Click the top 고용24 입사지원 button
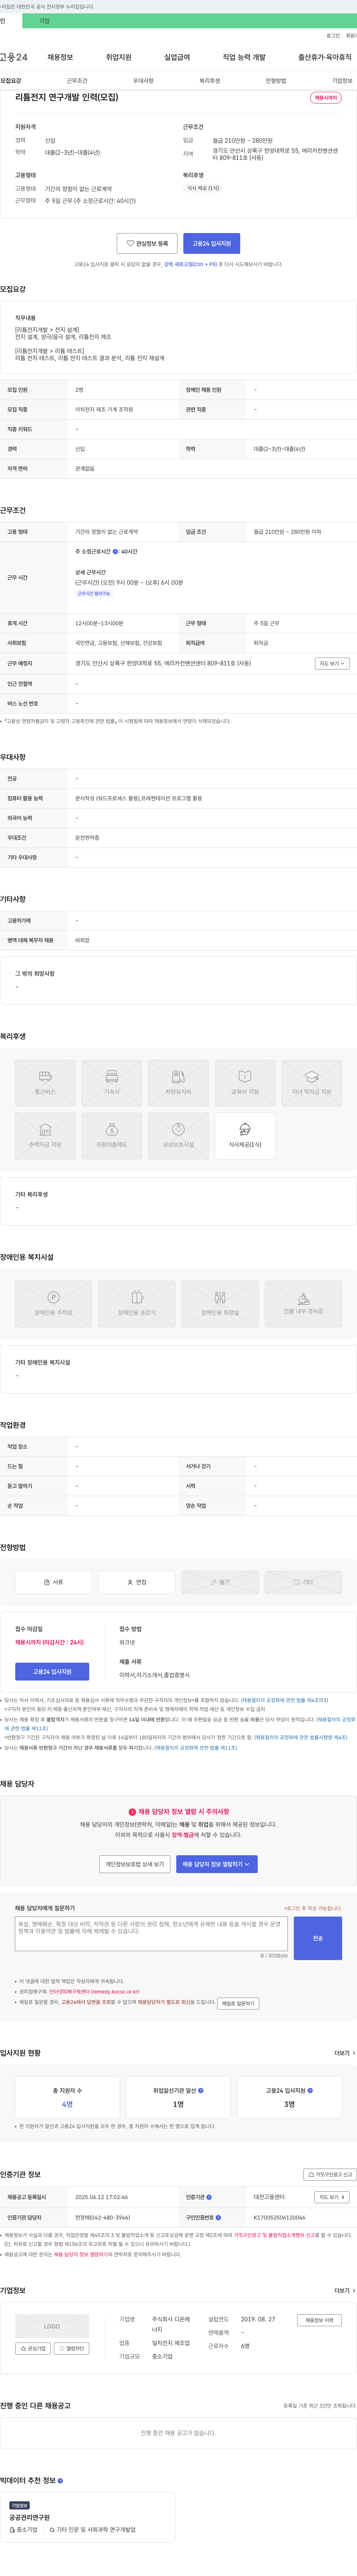The width and height of the screenshot is (357, 2576). (212, 243)
